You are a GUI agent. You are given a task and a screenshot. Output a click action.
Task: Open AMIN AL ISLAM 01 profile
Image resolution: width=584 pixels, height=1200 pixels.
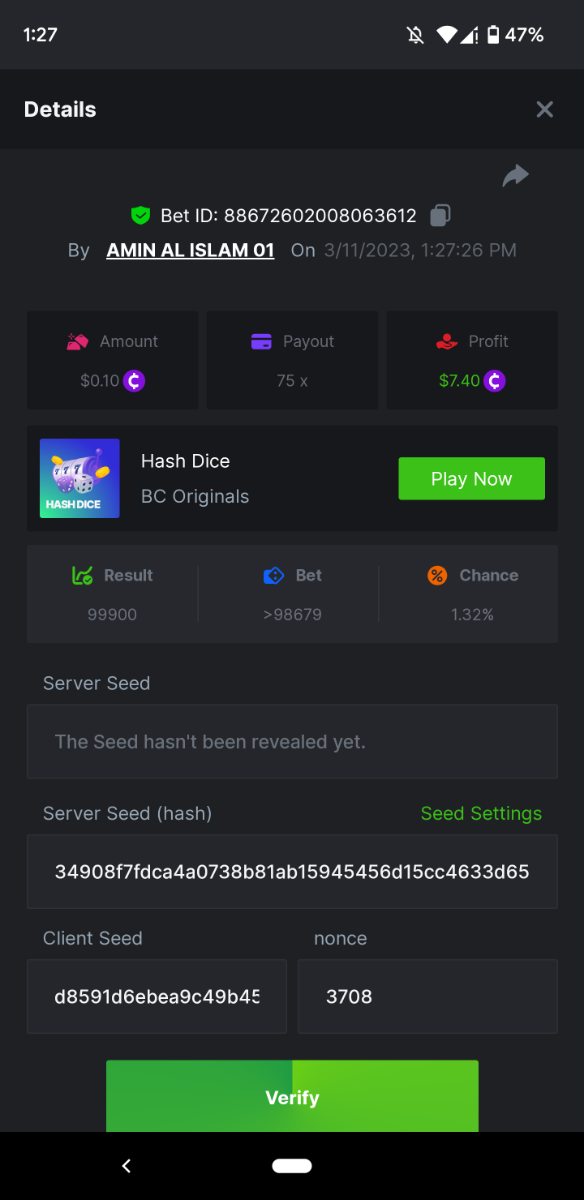[190, 250]
